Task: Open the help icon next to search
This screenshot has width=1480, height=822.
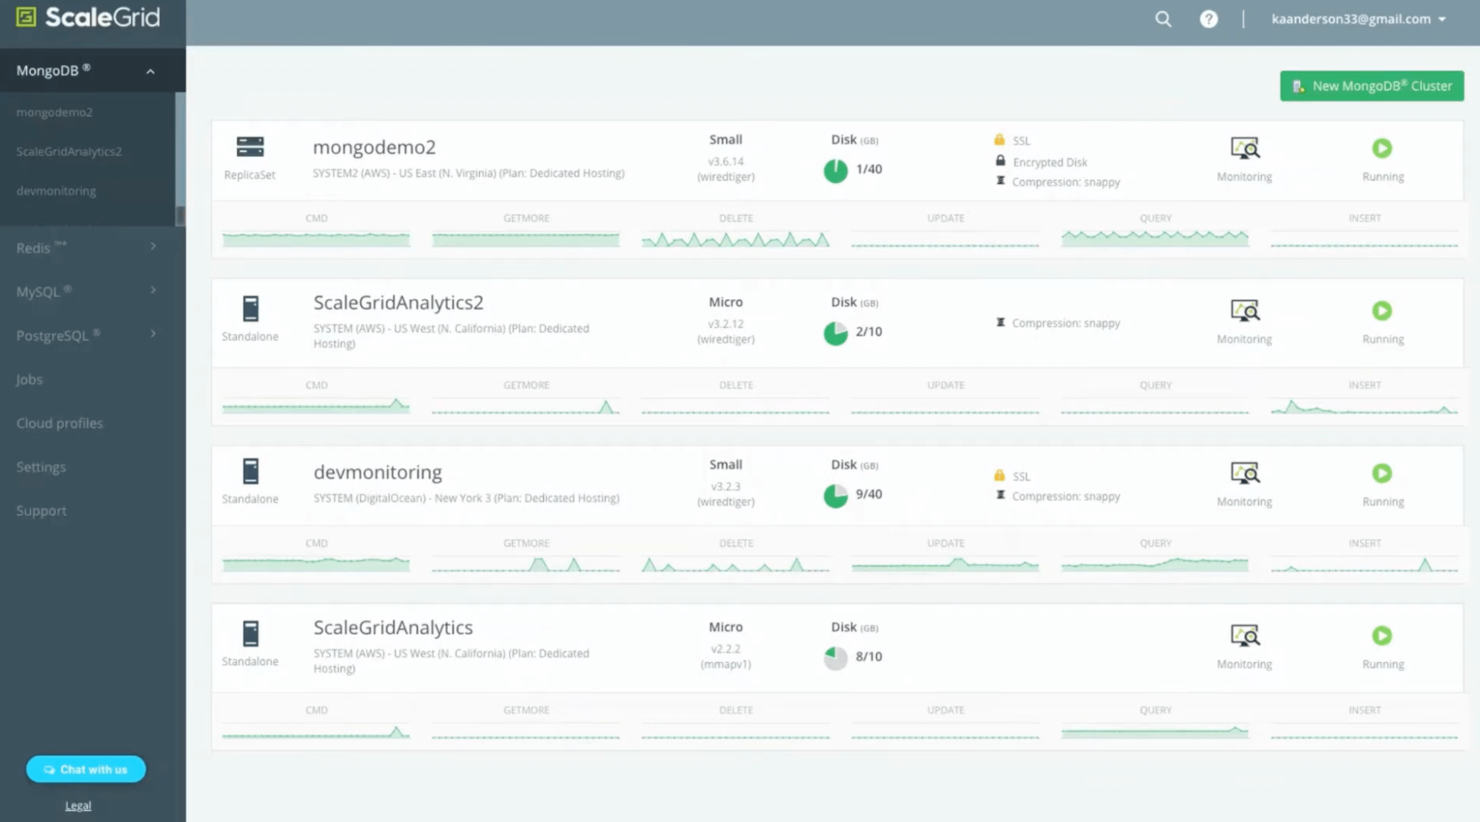Action: 1208,18
